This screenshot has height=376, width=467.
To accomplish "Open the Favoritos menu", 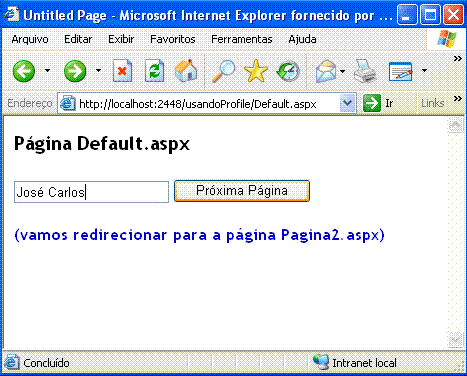I will 173,39.
